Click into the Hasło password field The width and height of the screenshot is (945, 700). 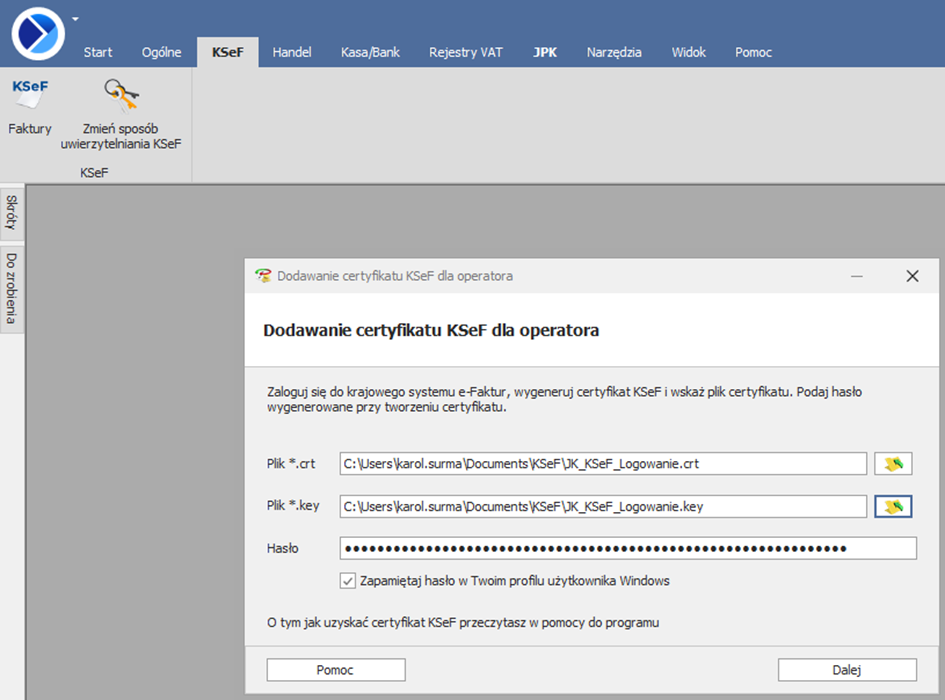(627, 548)
